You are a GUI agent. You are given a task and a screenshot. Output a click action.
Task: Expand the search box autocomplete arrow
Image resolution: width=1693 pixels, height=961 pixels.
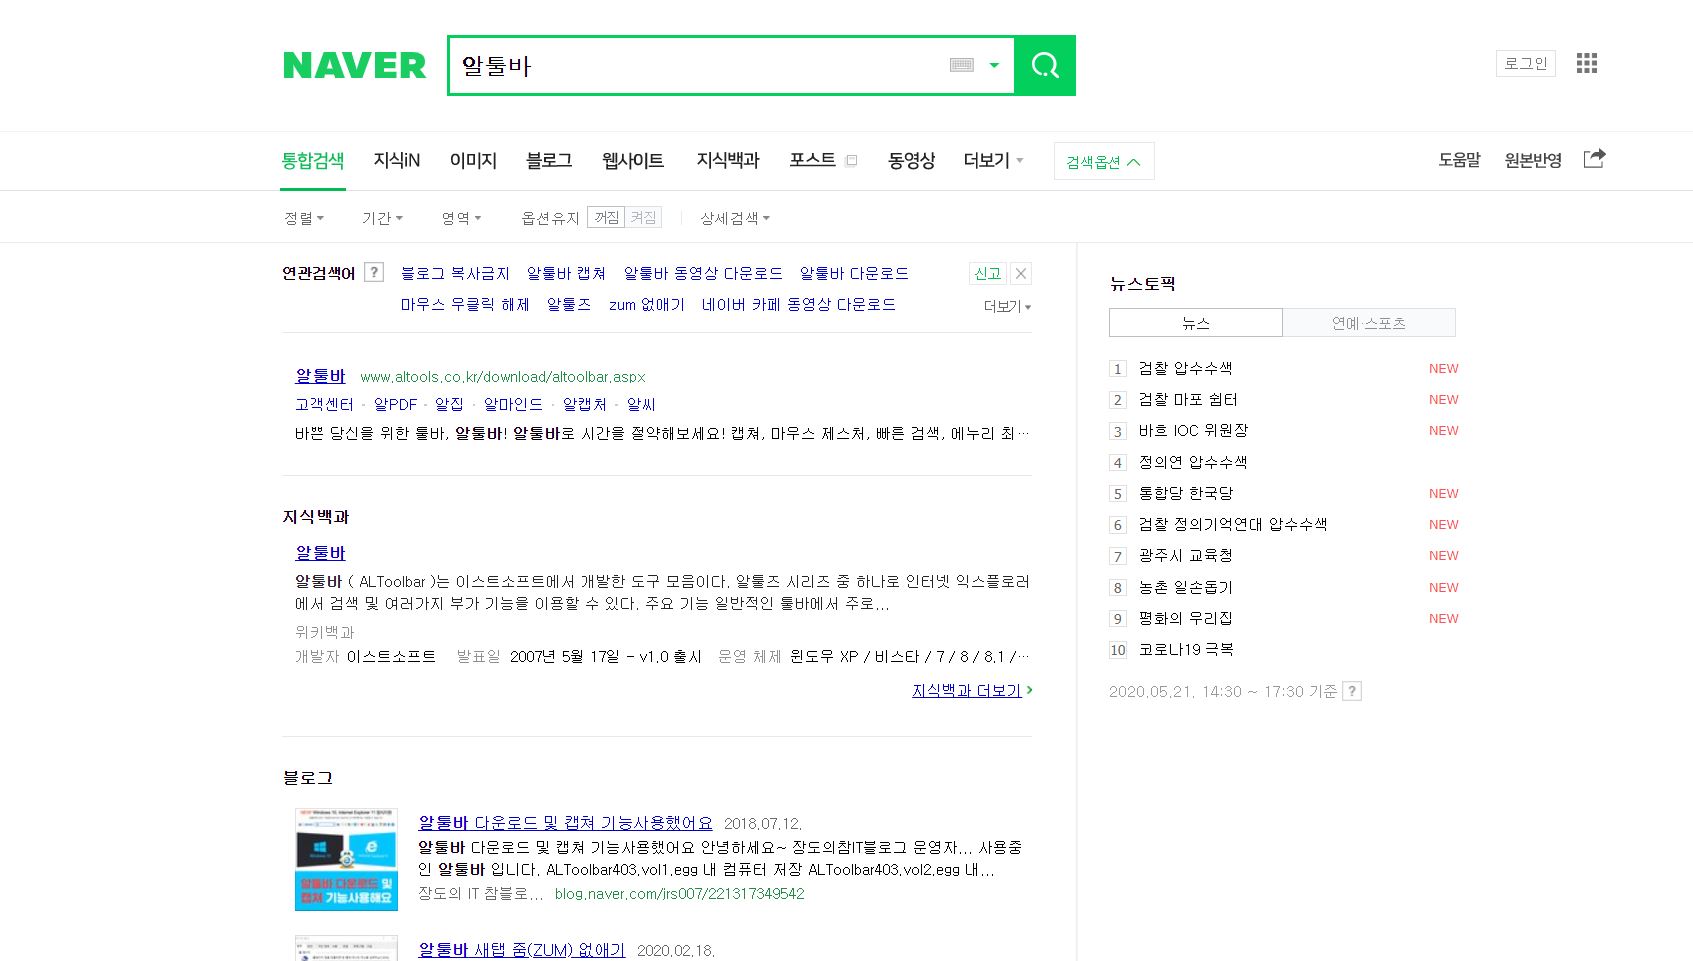pos(994,65)
